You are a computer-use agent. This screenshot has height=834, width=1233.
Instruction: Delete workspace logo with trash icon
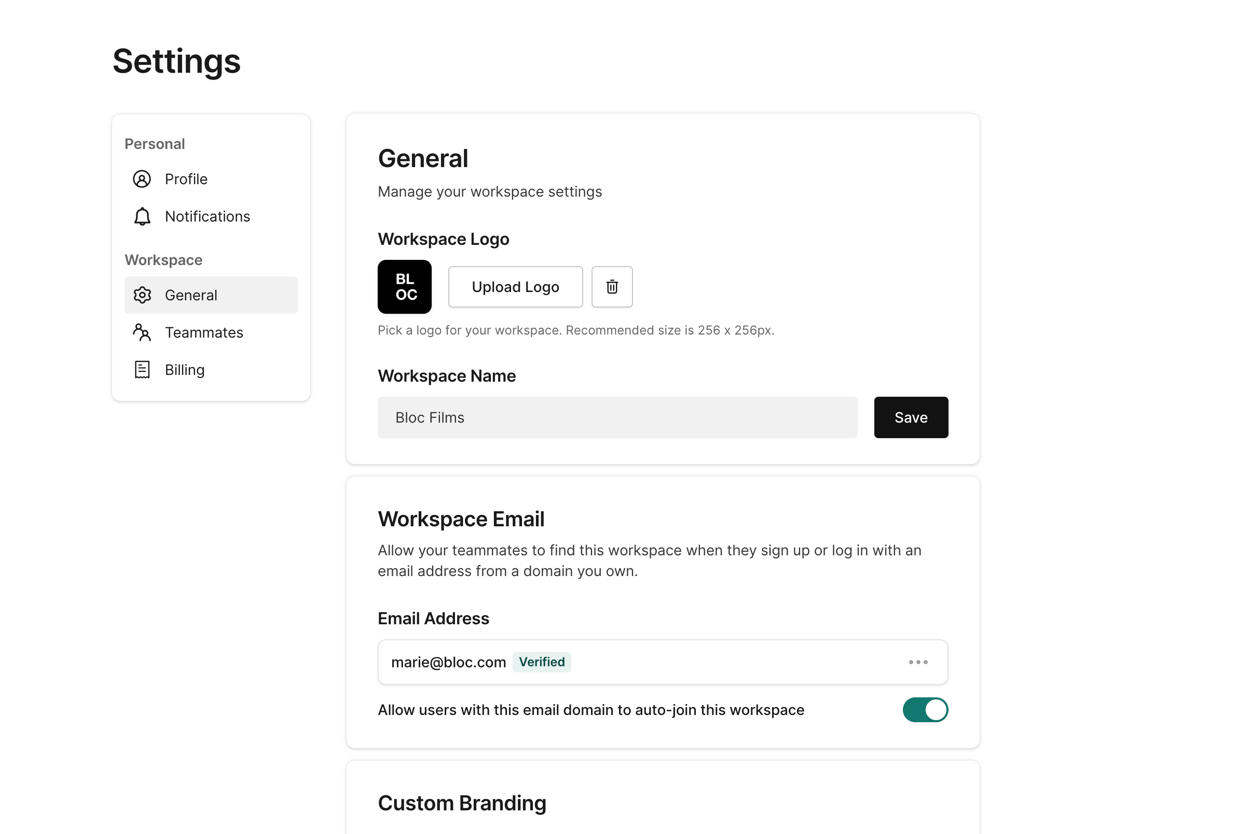point(612,287)
